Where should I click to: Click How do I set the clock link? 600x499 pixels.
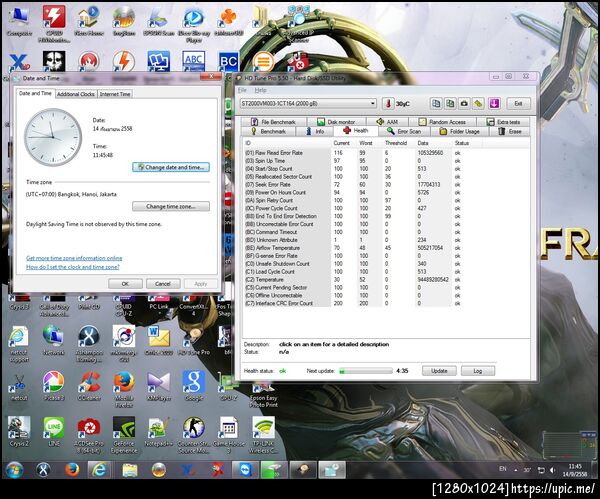point(73,267)
